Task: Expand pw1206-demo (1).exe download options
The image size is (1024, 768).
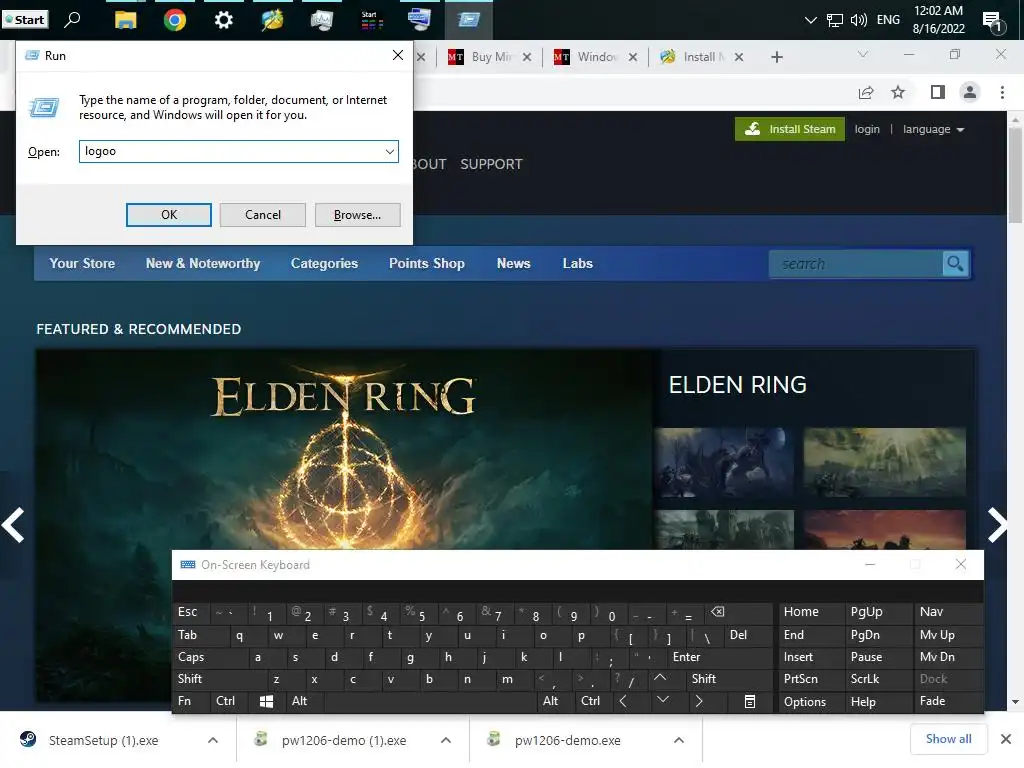Action: coord(446,741)
